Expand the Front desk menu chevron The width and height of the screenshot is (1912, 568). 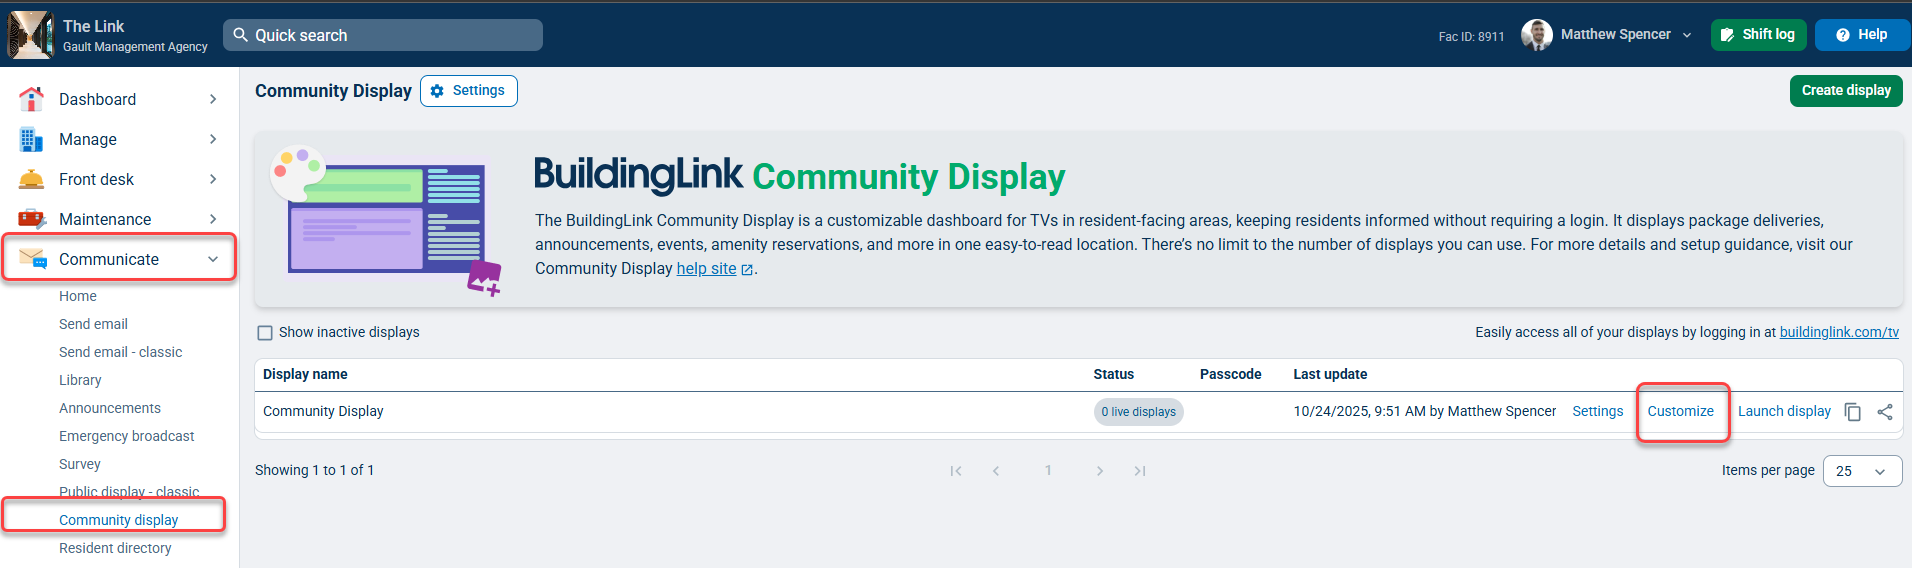coord(213,179)
